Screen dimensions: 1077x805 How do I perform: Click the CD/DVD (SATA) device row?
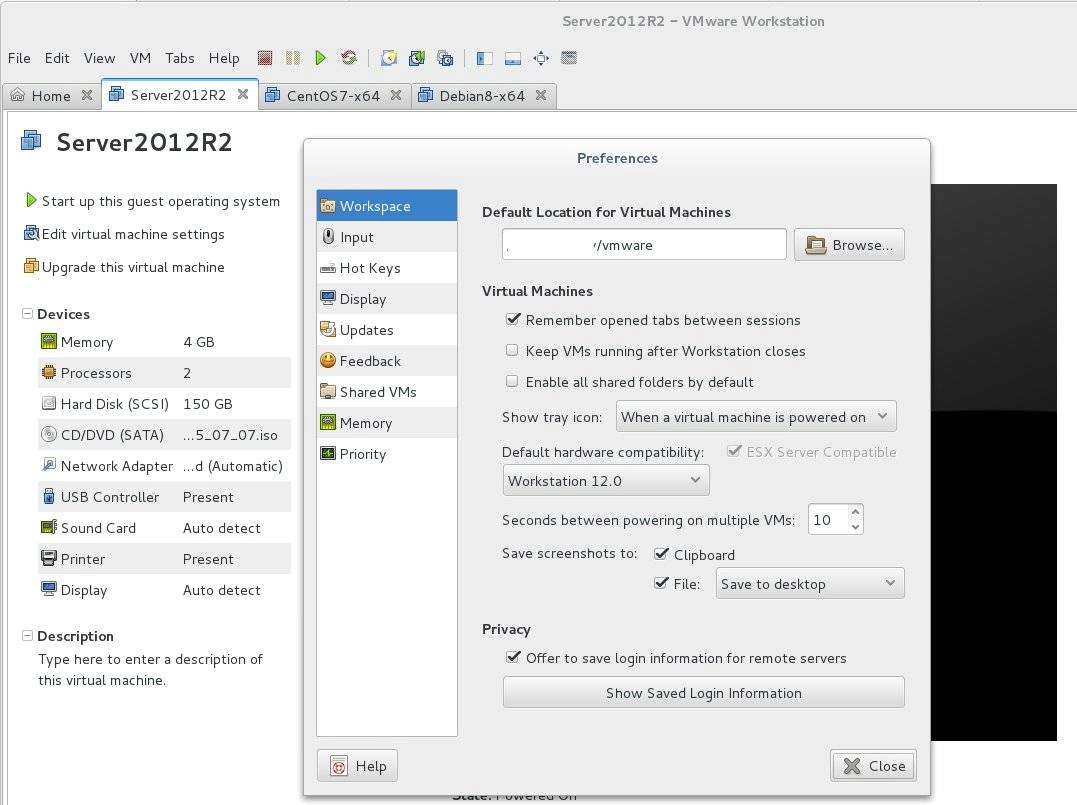(x=164, y=435)
